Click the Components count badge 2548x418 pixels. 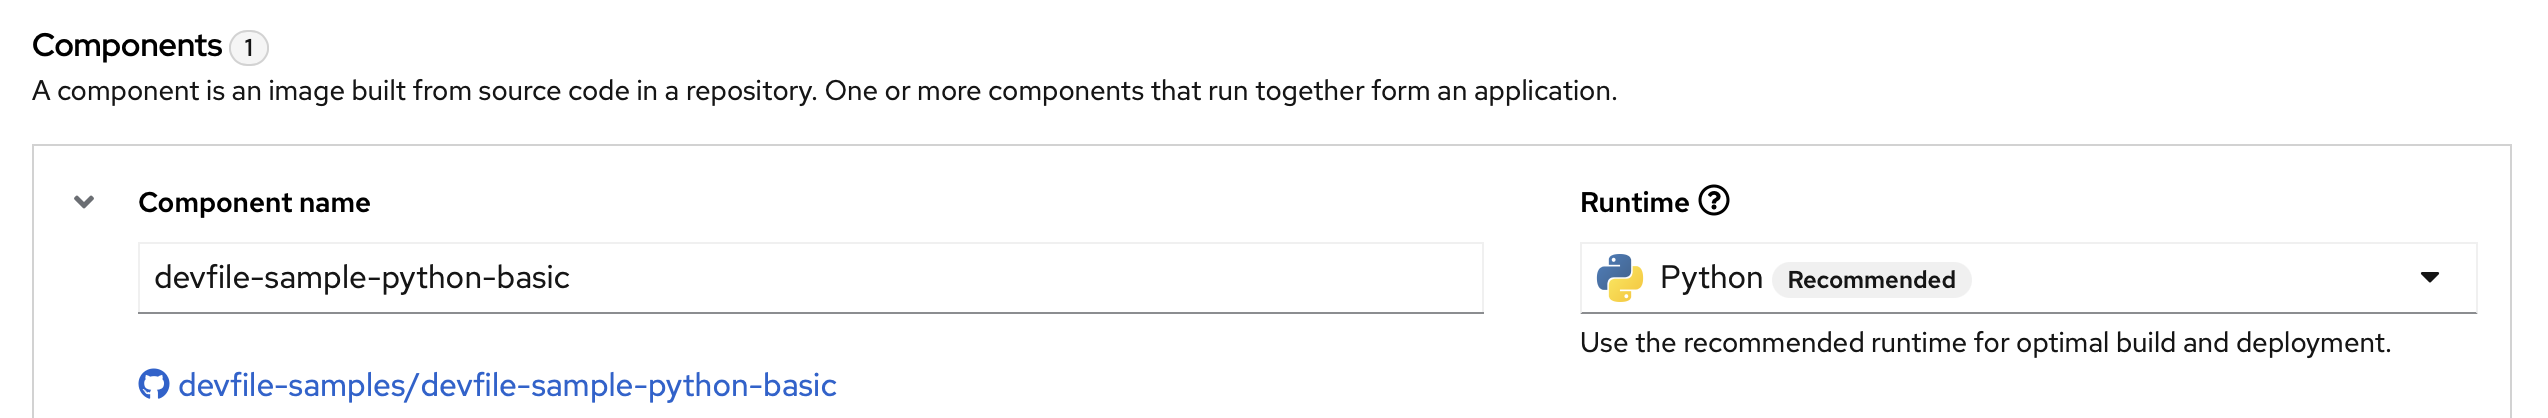(248, 47)
